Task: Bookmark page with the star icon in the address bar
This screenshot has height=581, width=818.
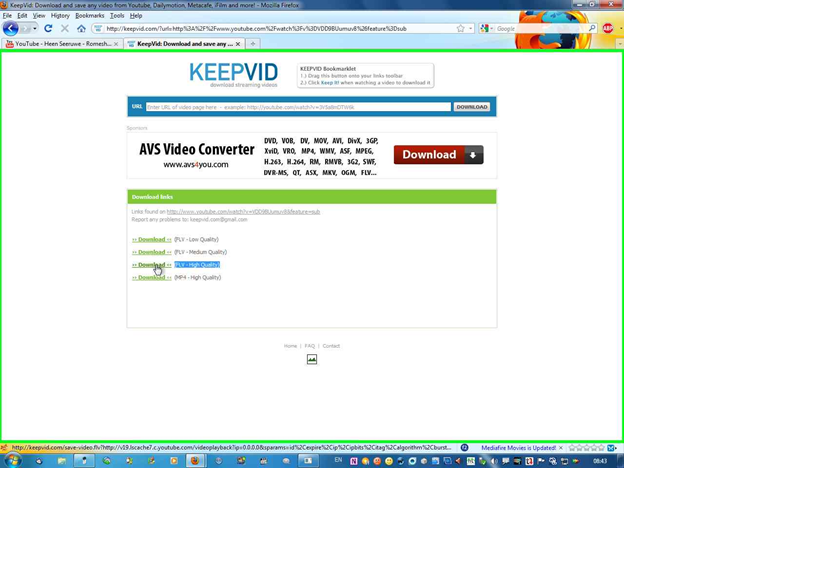Action: pos(460,29)
